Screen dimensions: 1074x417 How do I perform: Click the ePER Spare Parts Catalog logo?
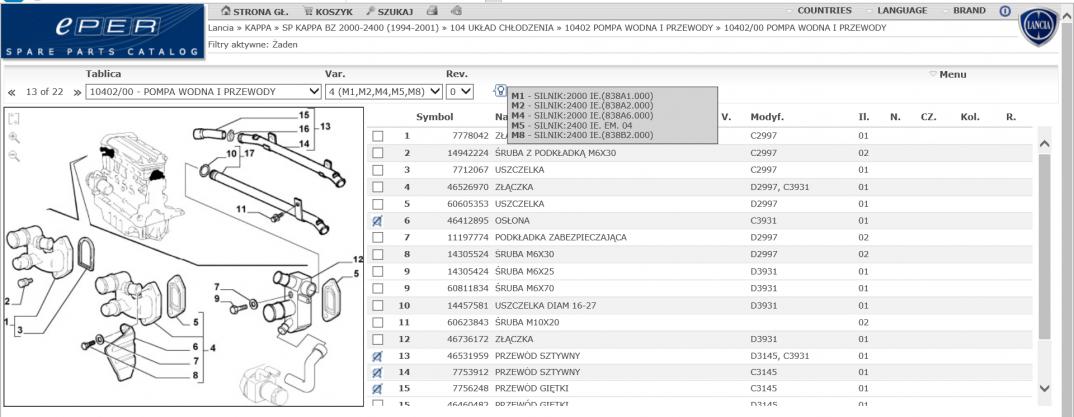tap(103, 31)
